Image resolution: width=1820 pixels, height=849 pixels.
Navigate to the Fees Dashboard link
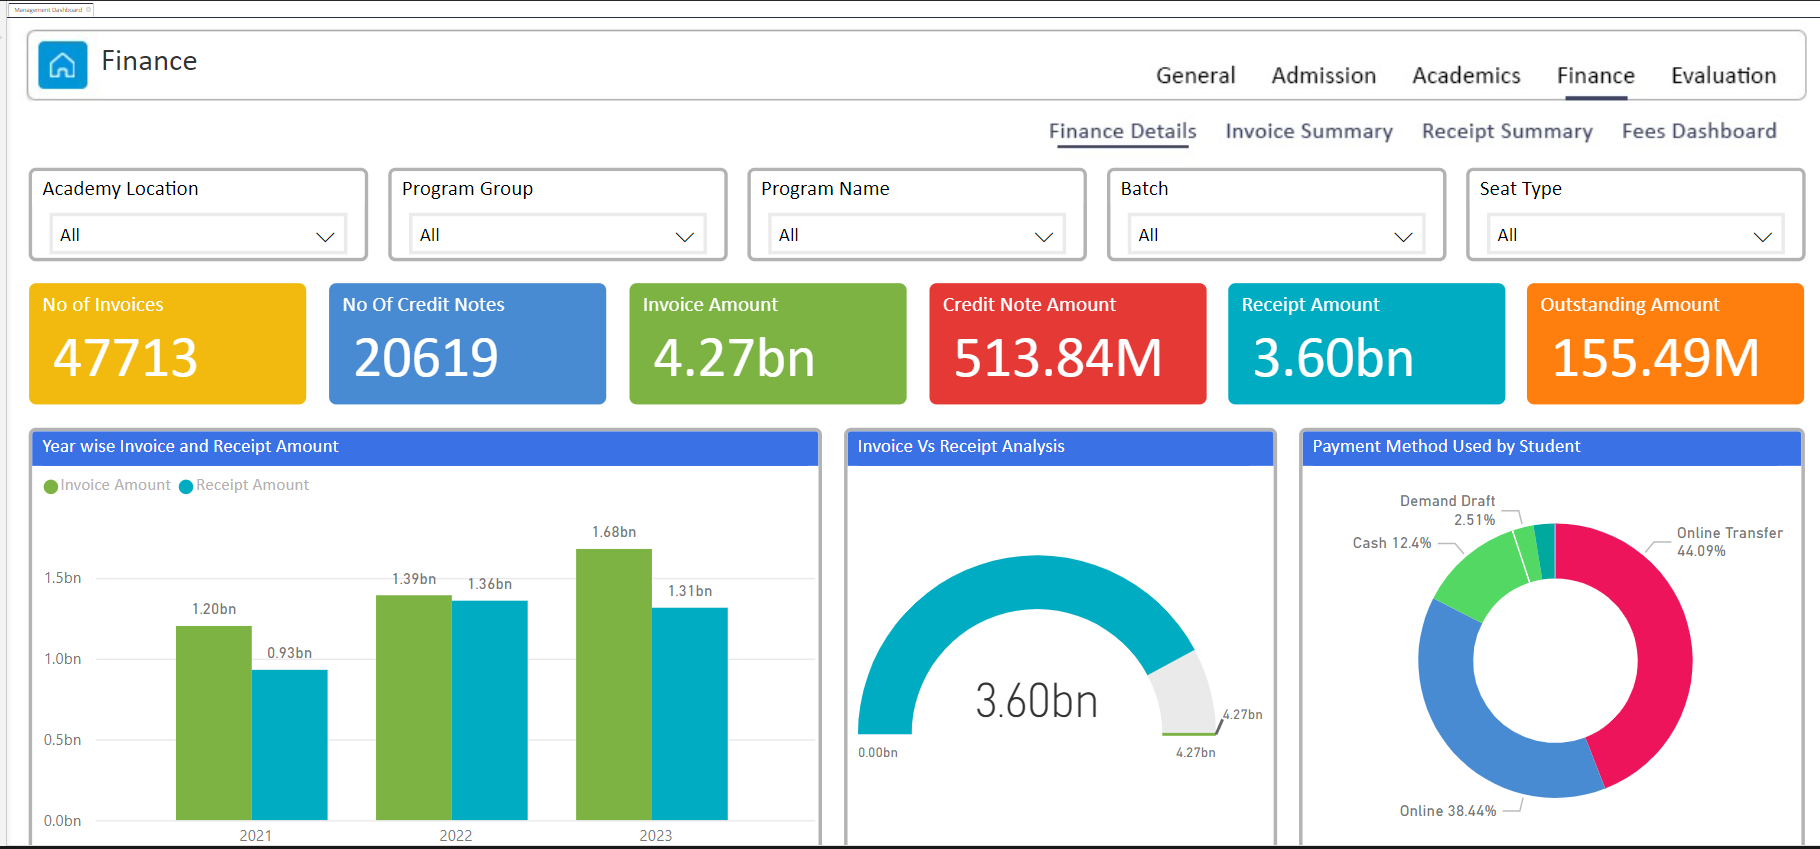point(1699,131)
